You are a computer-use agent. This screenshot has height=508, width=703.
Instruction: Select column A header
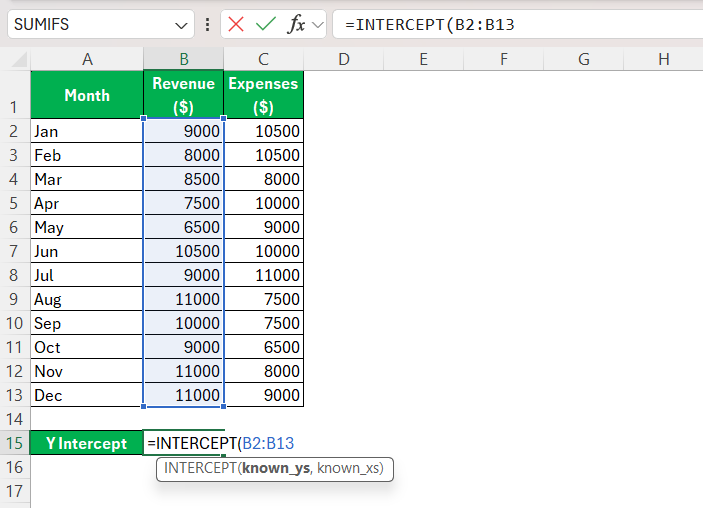coord(87,59)
